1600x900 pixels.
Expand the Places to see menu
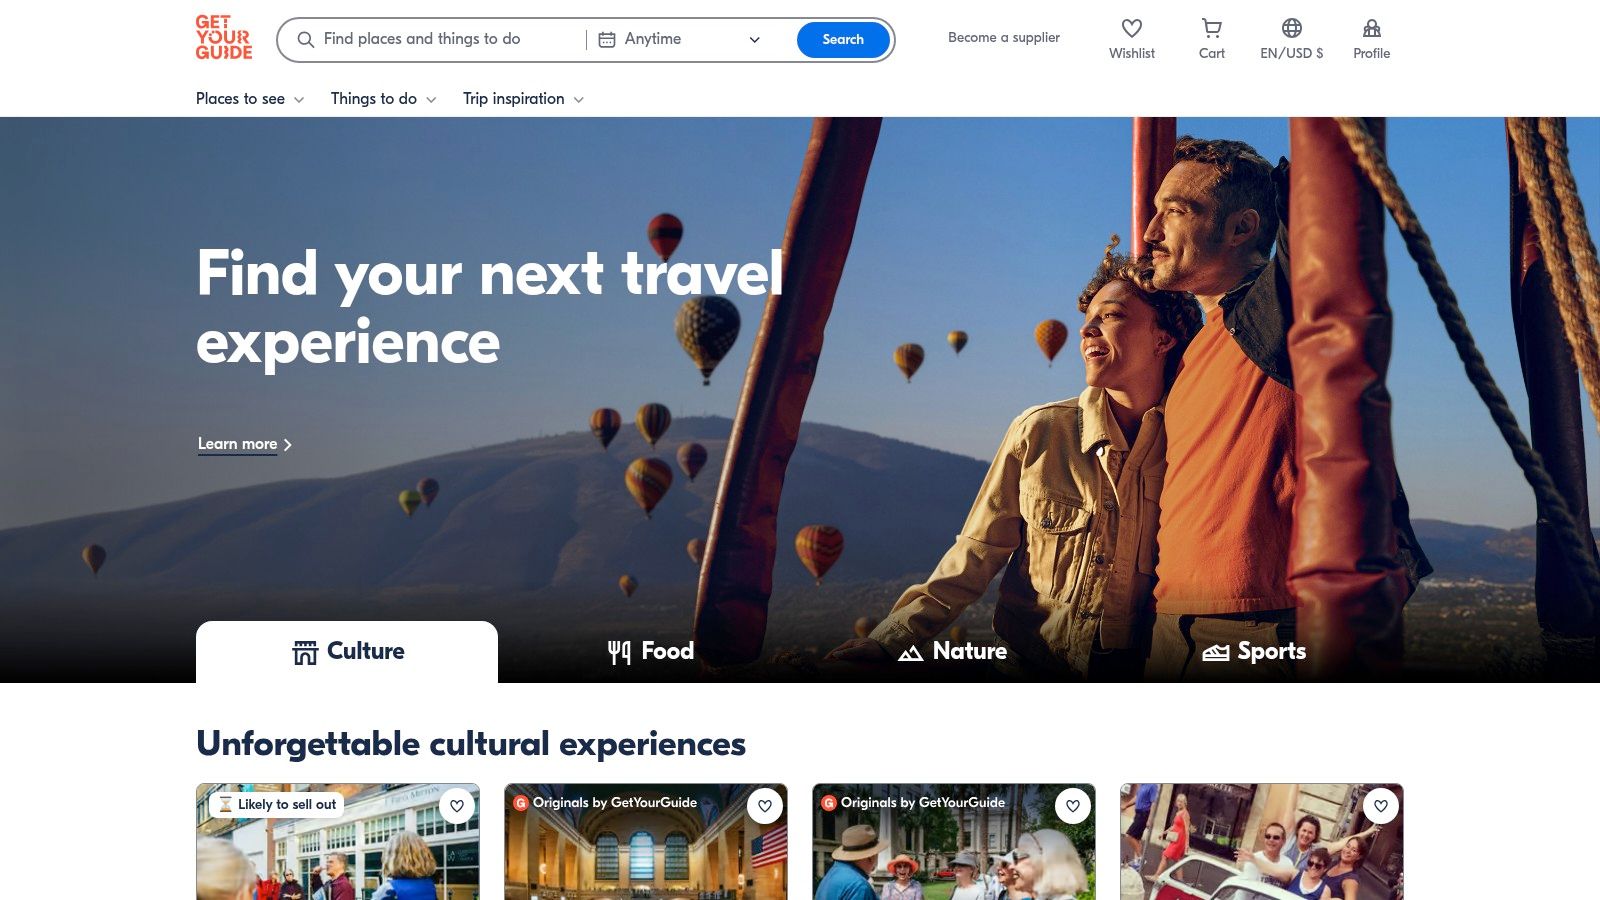click(x=250, y=99)
